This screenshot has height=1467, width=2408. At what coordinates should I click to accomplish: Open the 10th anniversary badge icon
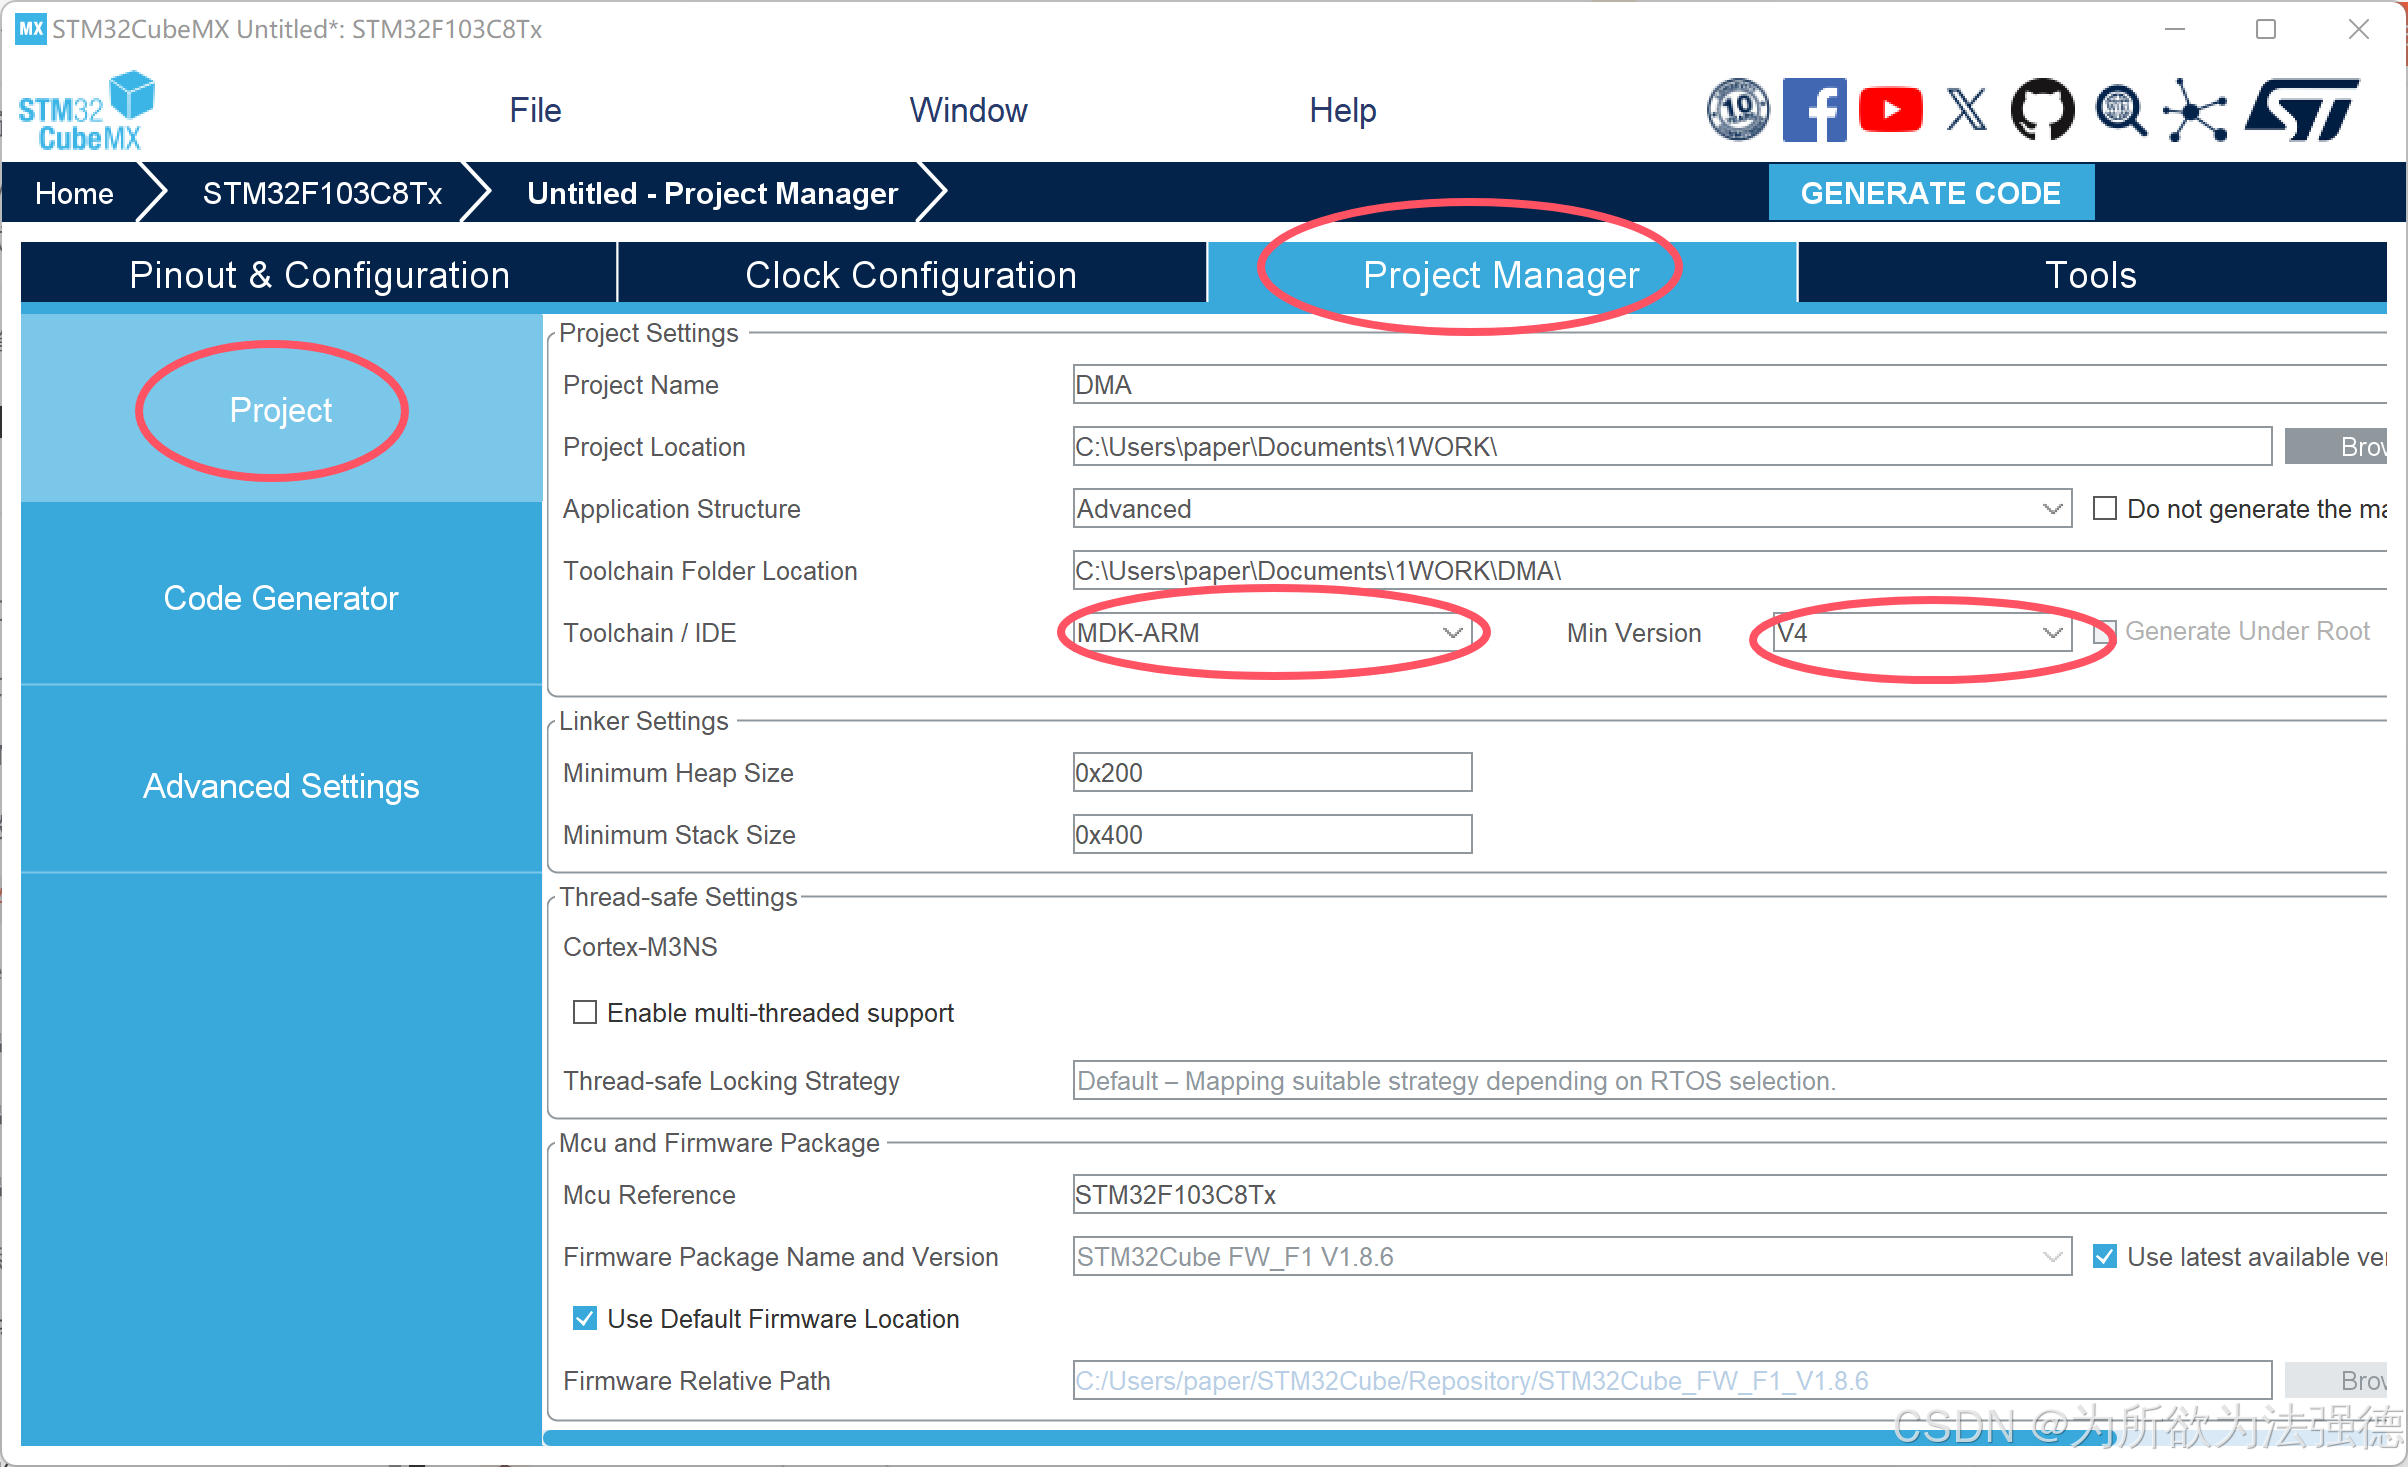click(1738, 110)
